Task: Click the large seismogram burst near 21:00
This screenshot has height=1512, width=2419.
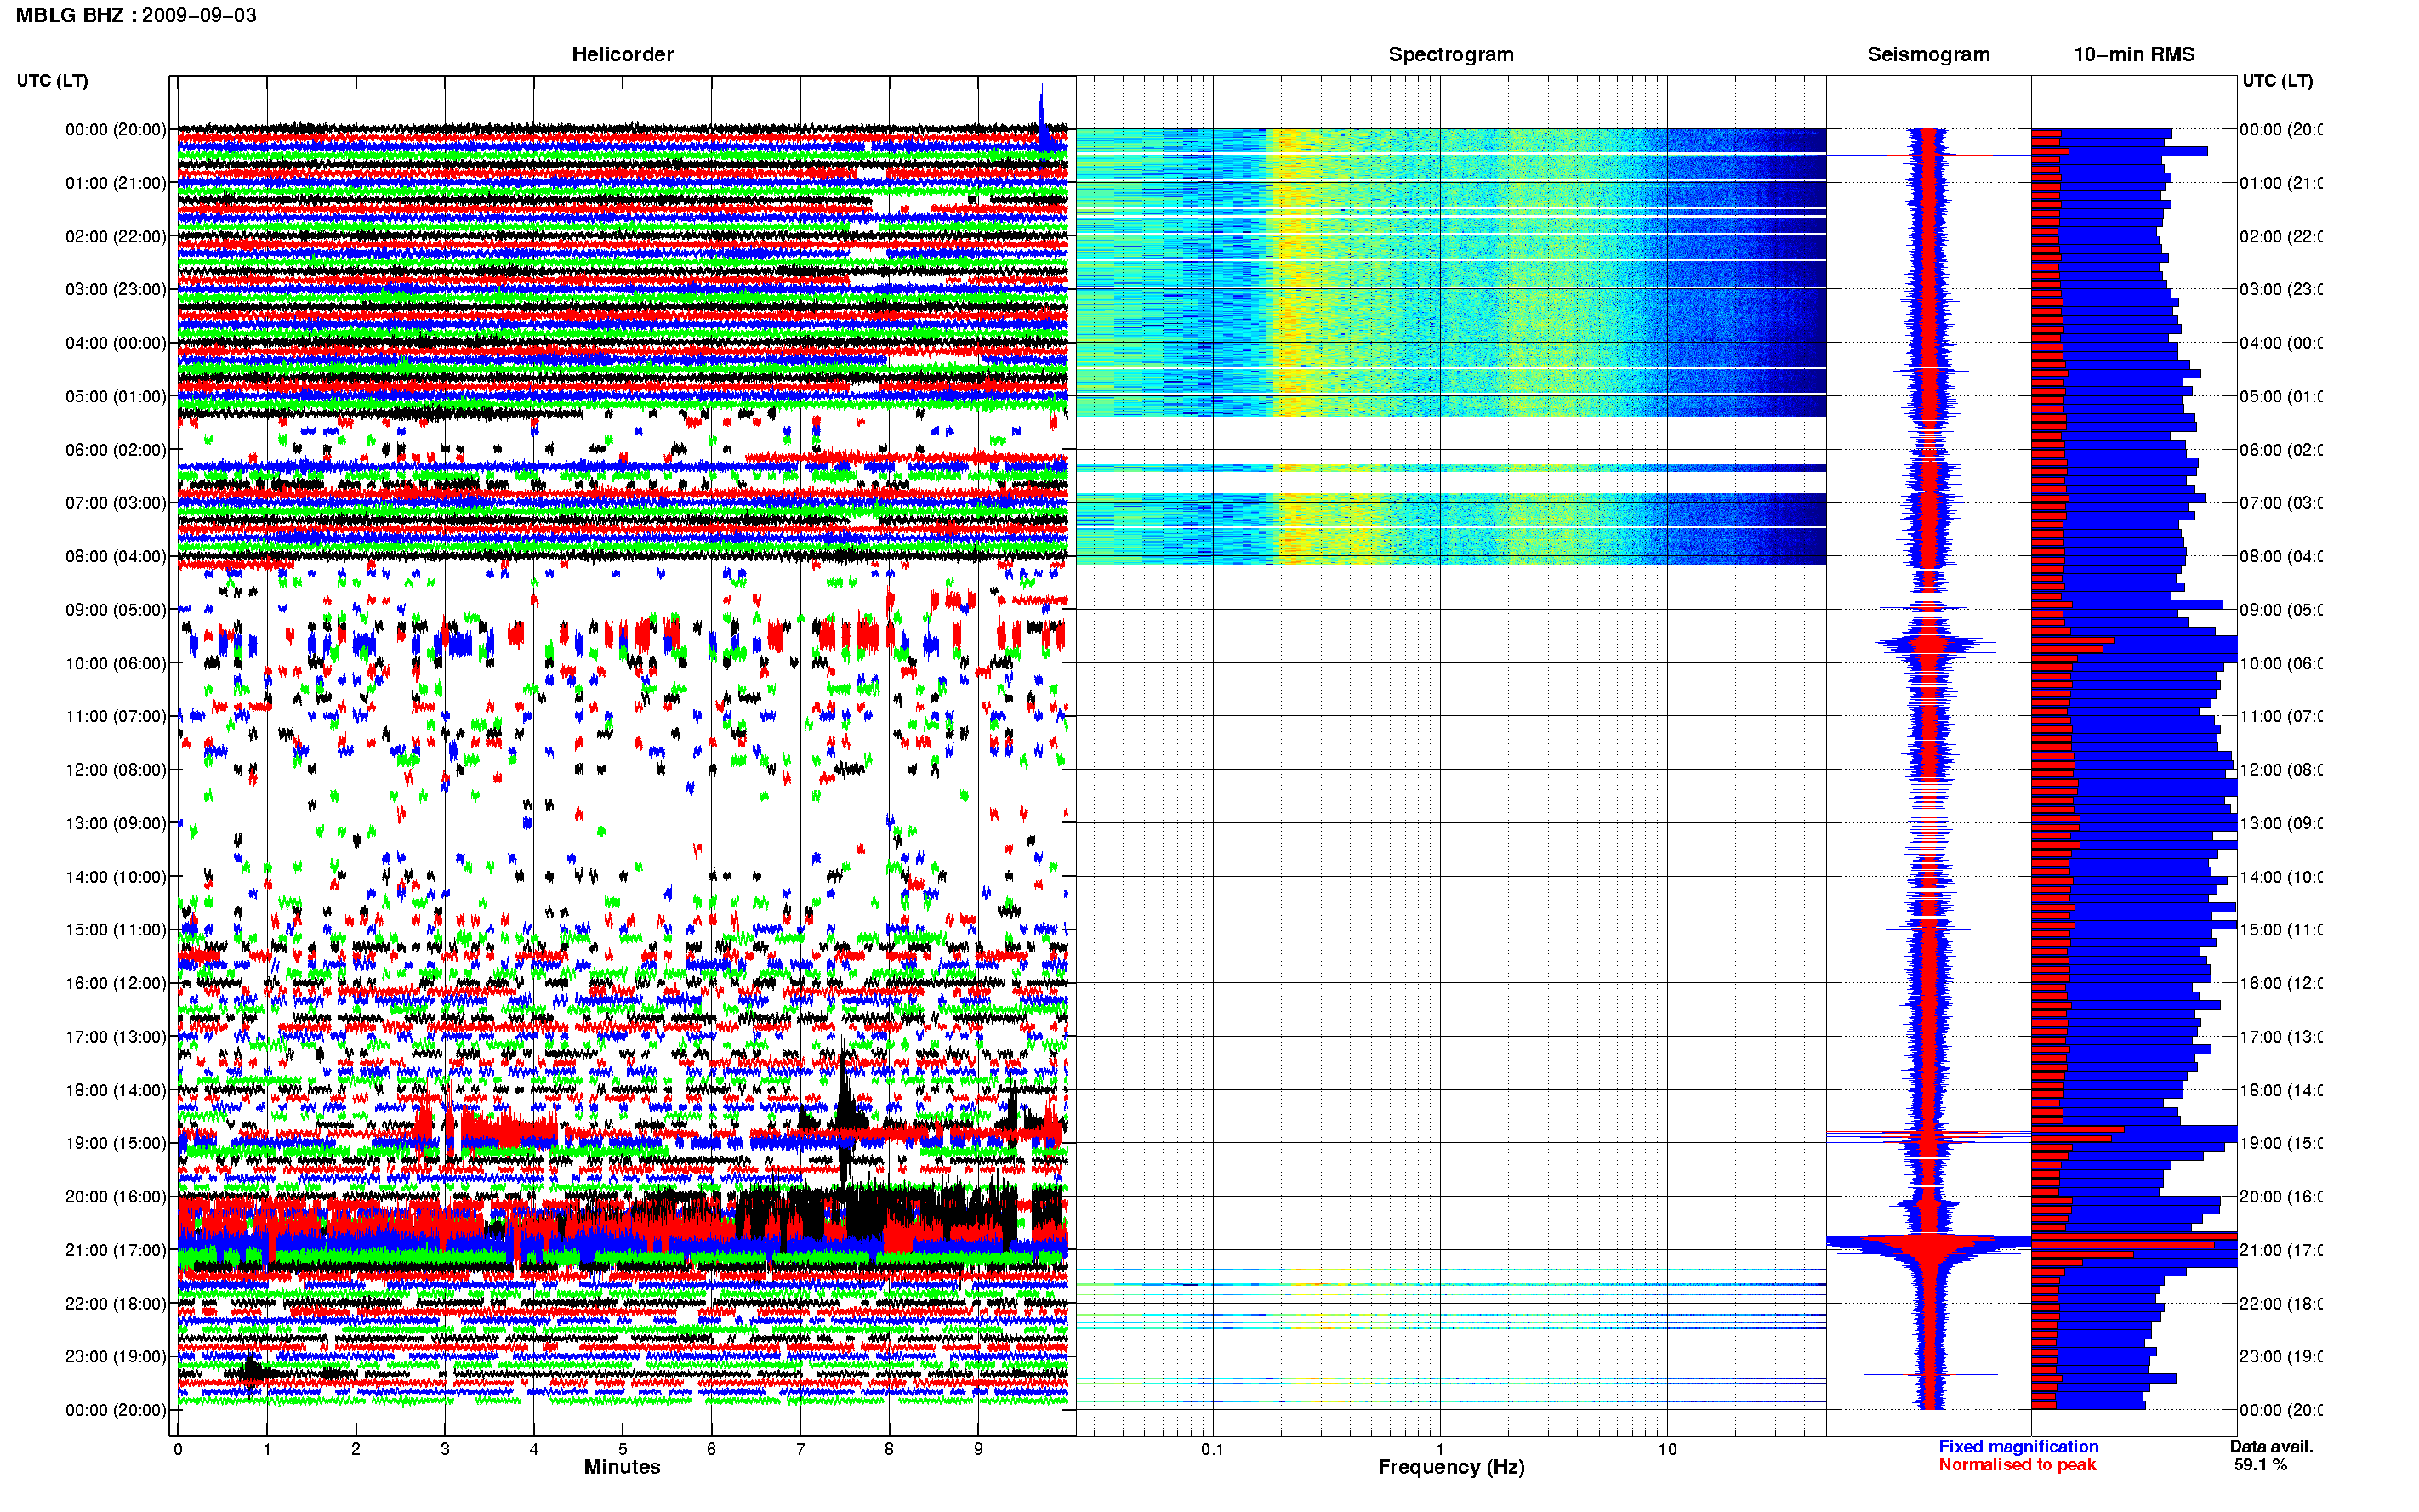Action: [1928, 1245]
